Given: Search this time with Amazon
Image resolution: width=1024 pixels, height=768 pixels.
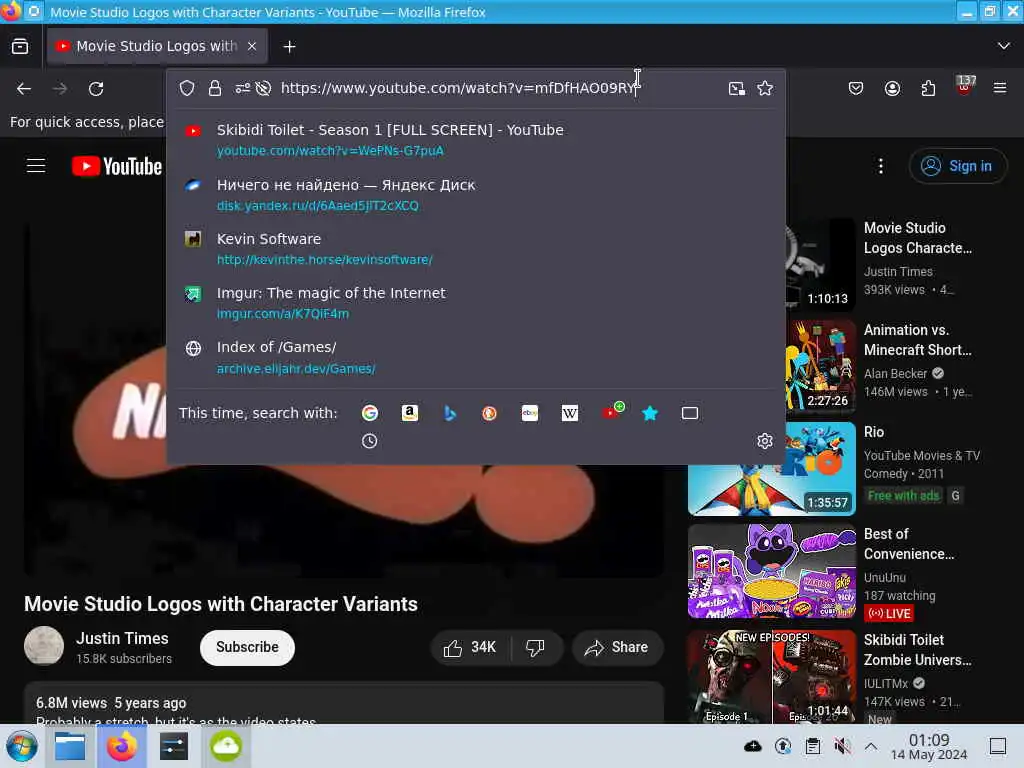Looking at the screenshot, I should coord(409,413).
